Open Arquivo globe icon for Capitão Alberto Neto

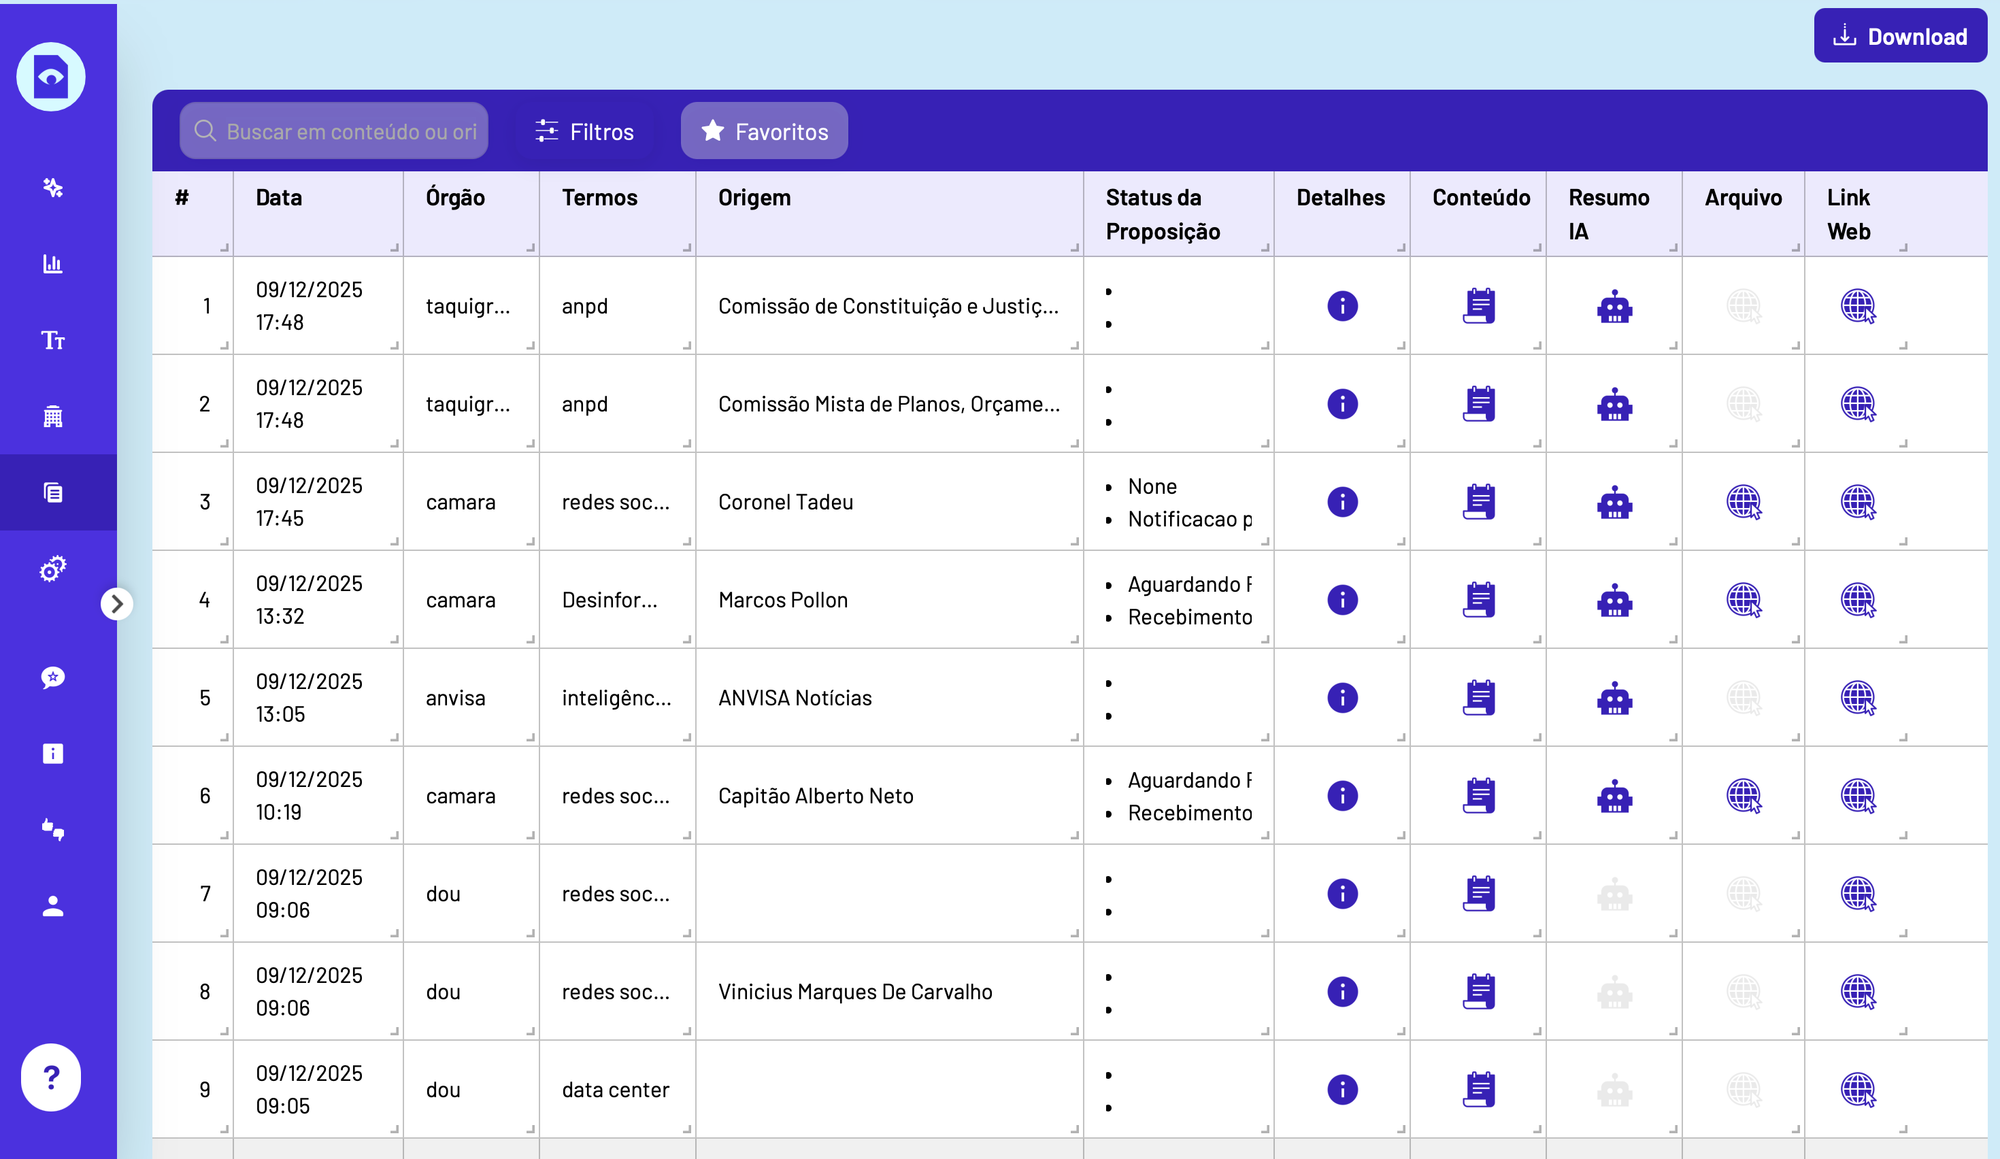1743,796
